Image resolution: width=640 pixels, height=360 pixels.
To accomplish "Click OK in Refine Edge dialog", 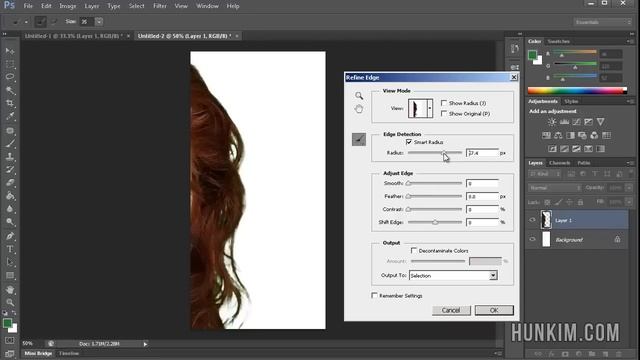I will [x=494, y=310].
